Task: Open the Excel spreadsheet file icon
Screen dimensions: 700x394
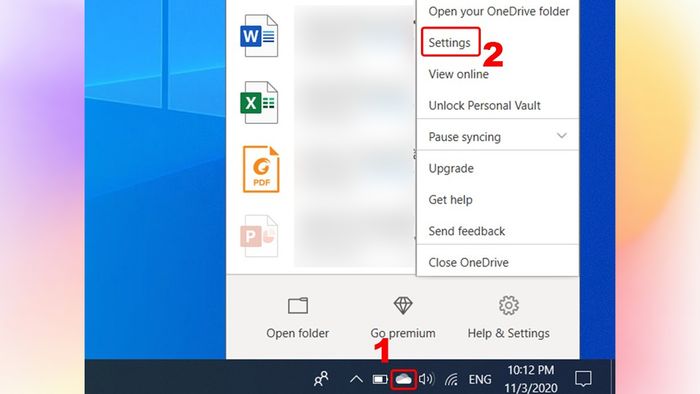Action: (259, 103)
